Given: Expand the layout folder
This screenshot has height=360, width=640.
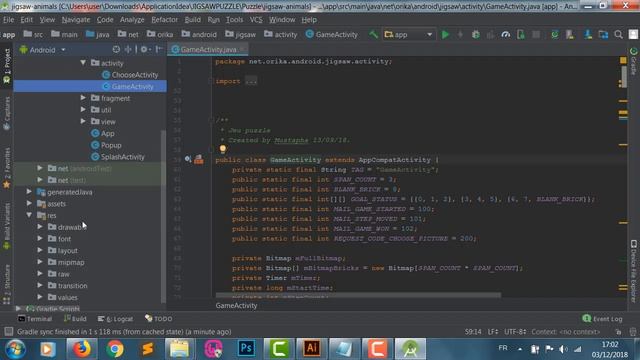Looking at the screenshot, I should coord(40,250).
